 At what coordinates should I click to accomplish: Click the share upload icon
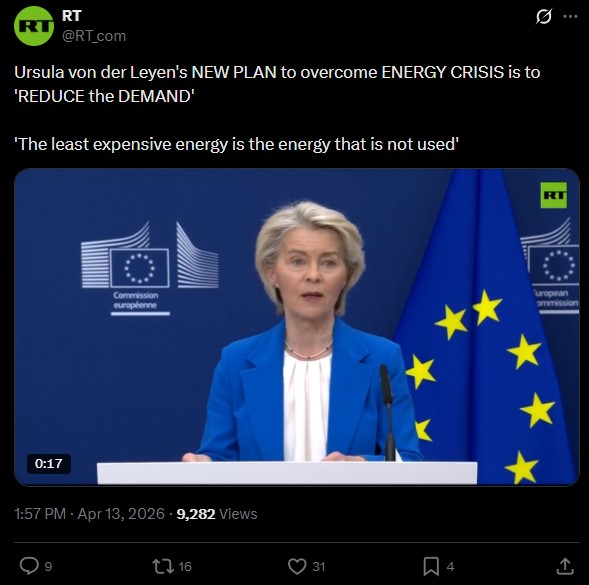click(x=565, y=566)
